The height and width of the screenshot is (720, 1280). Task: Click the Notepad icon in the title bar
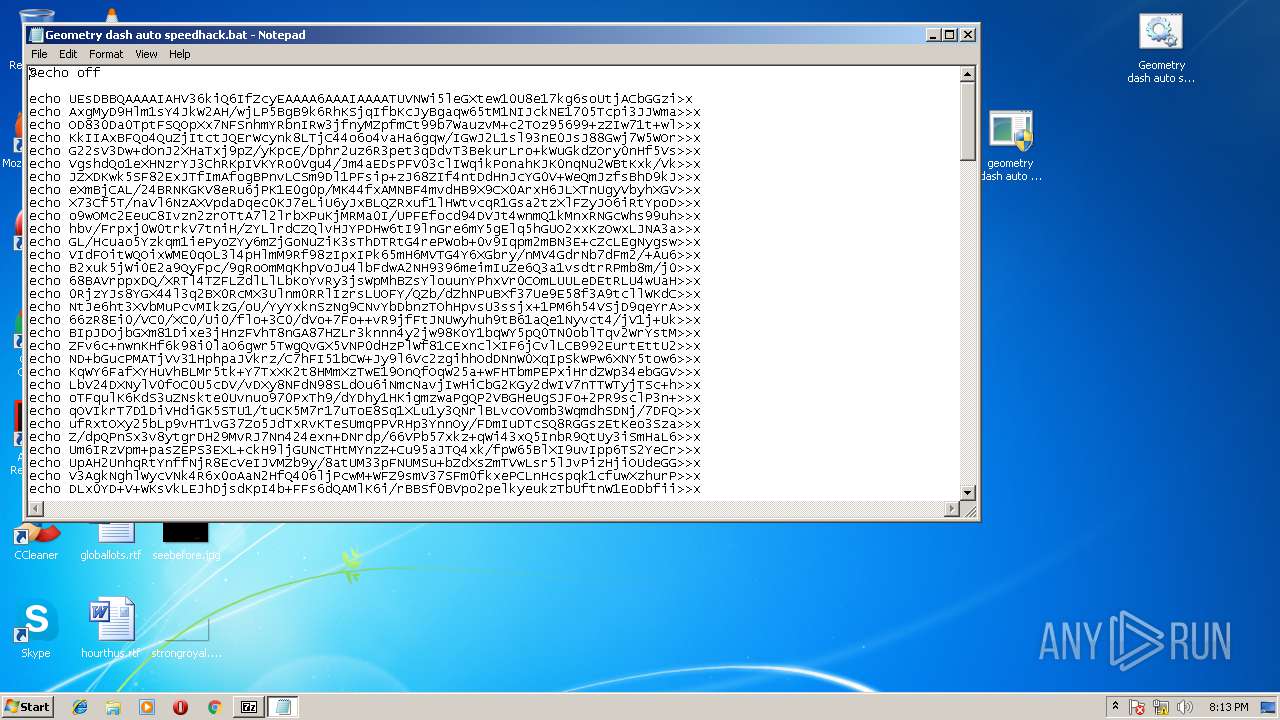coord(36,35)
